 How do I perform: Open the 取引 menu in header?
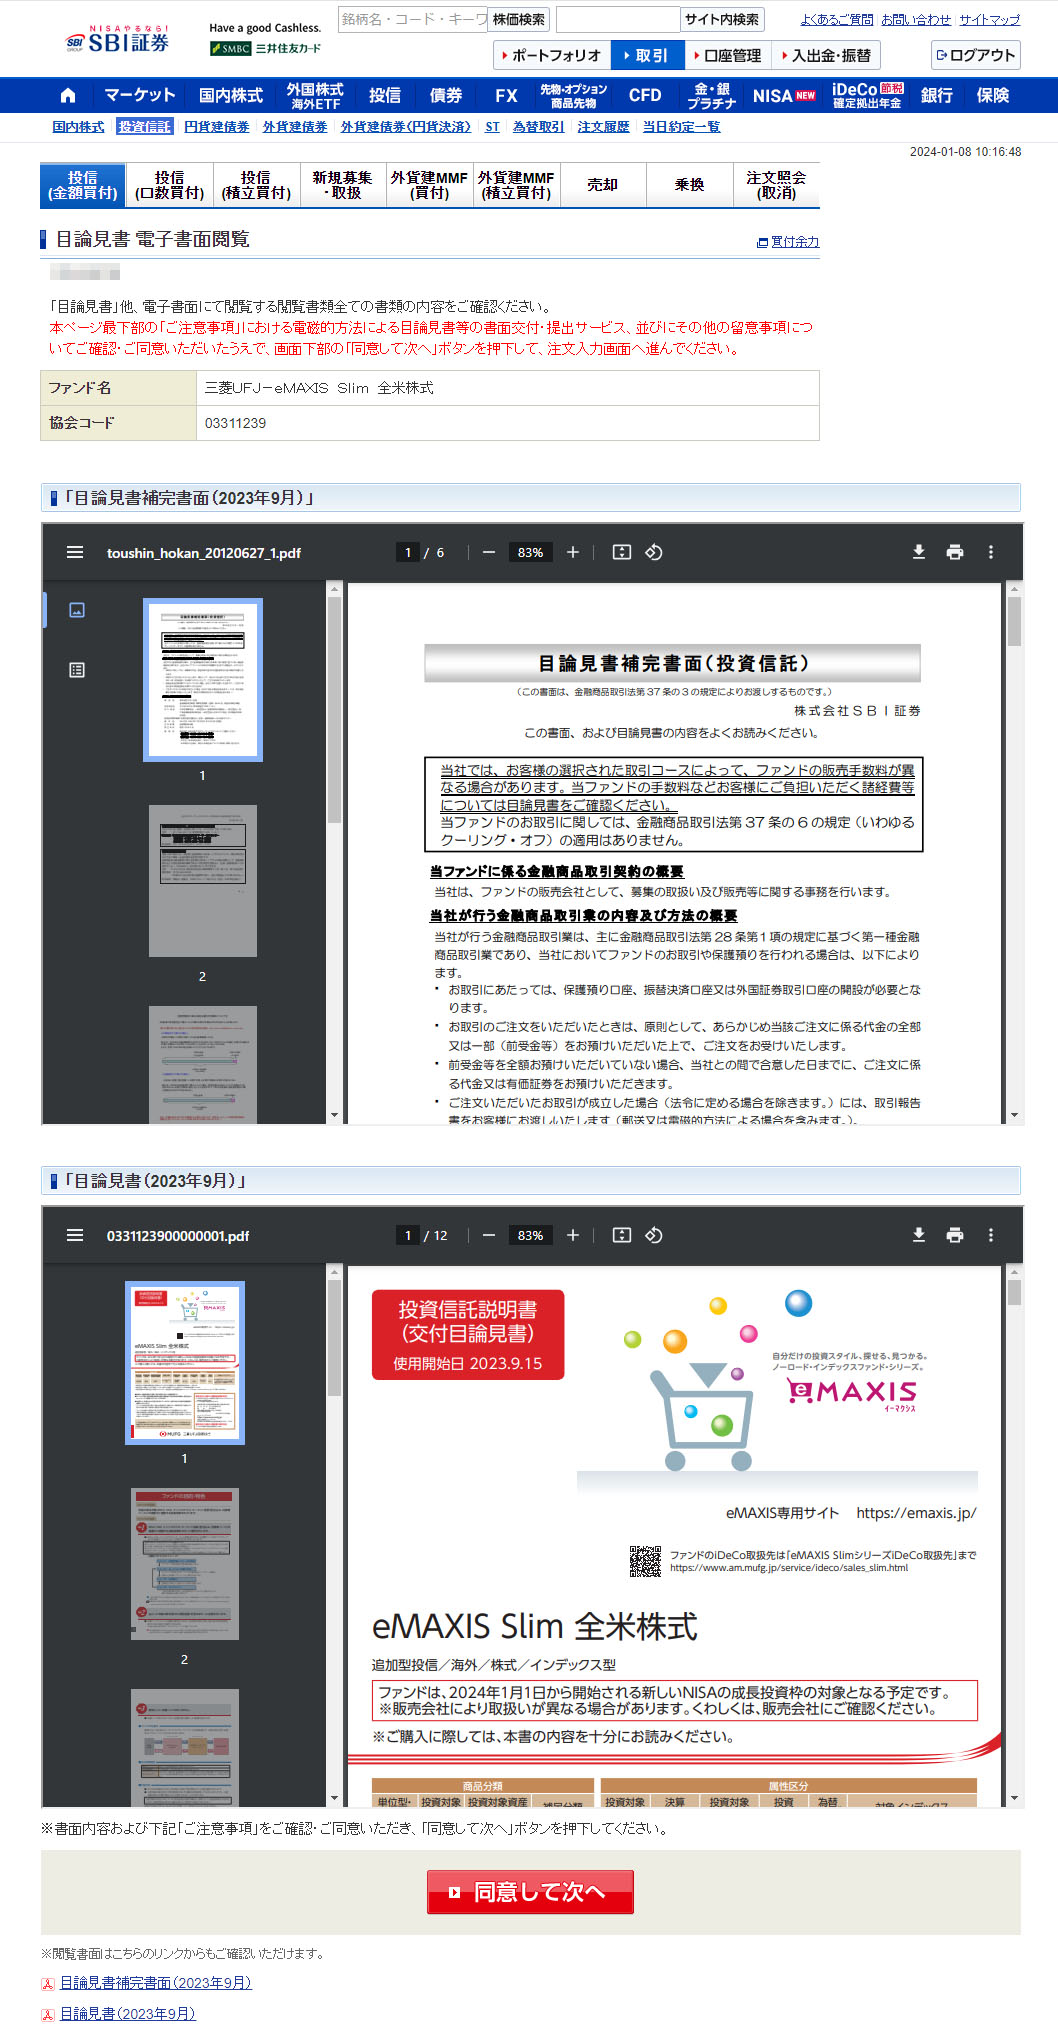646,56
